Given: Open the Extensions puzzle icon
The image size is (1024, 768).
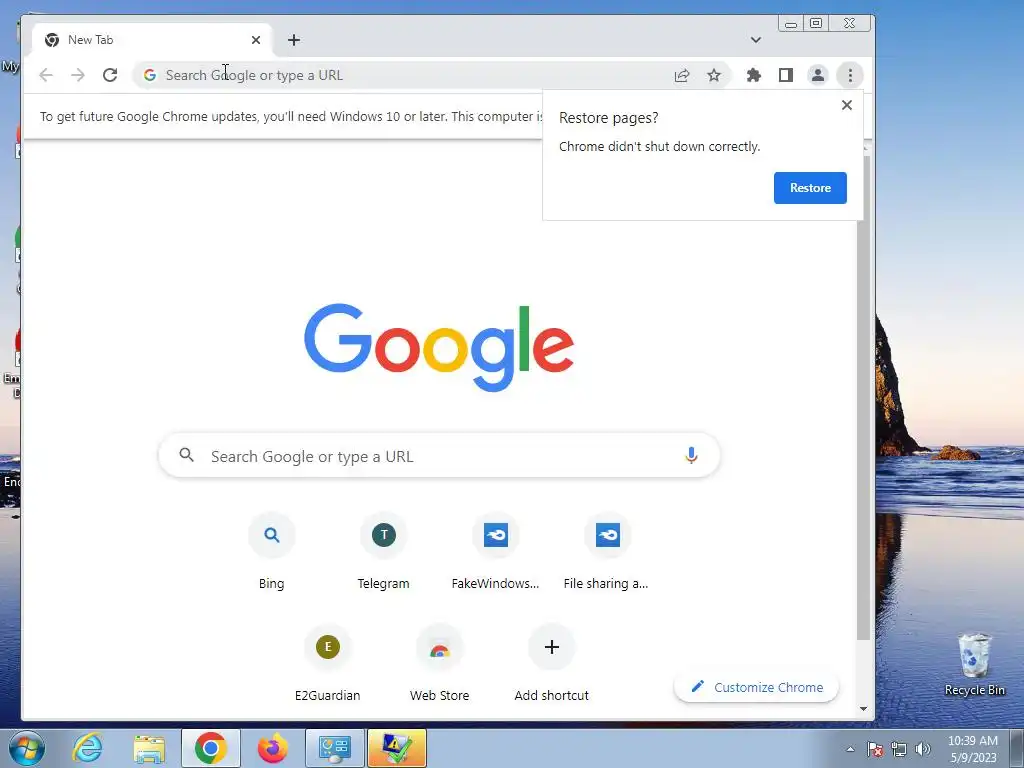Looking at the screenshot, I should tap(754, 75).
